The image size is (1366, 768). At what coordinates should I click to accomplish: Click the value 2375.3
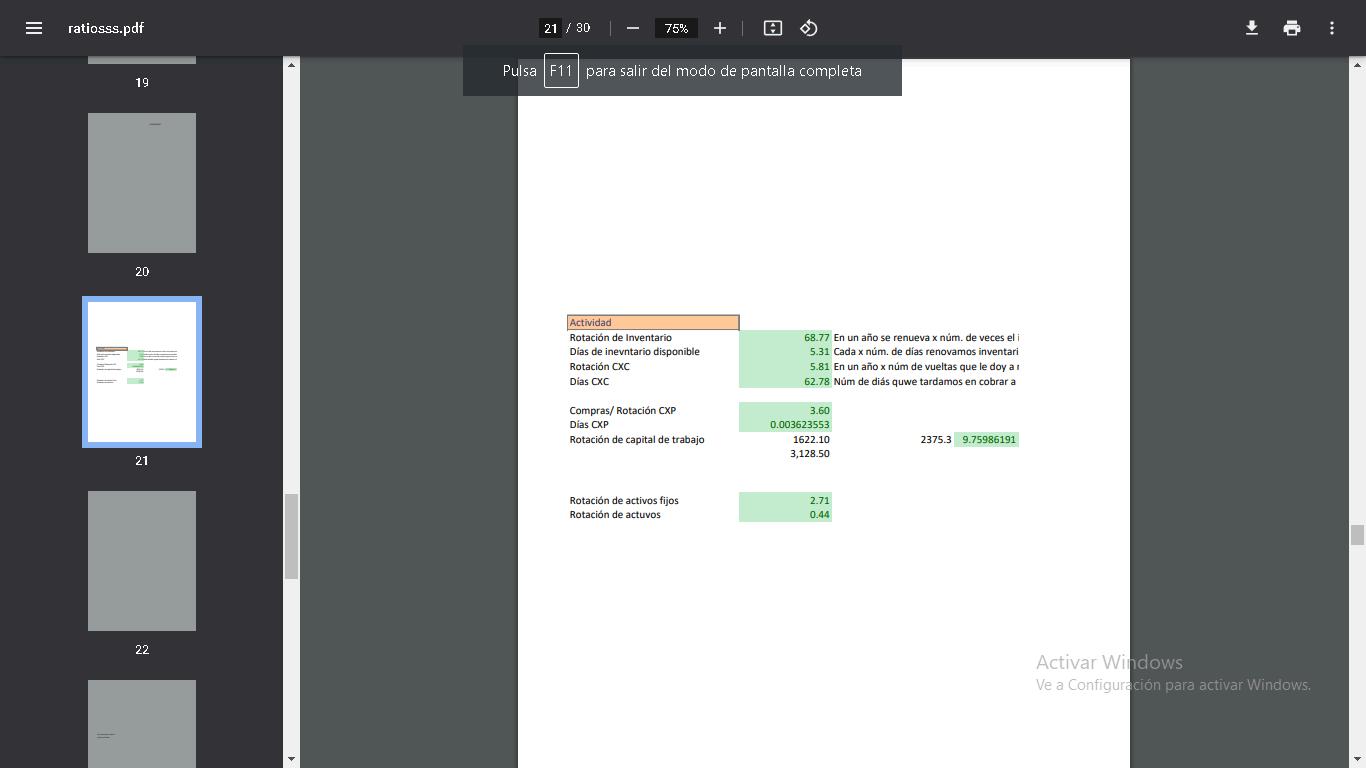point(936,440)
